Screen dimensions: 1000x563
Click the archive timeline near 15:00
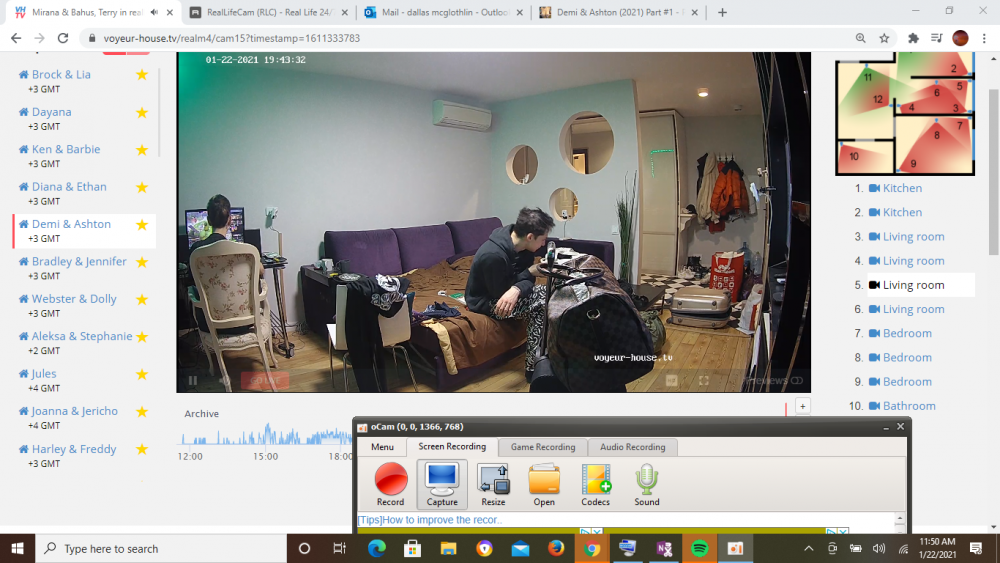(x=265, y=438)
